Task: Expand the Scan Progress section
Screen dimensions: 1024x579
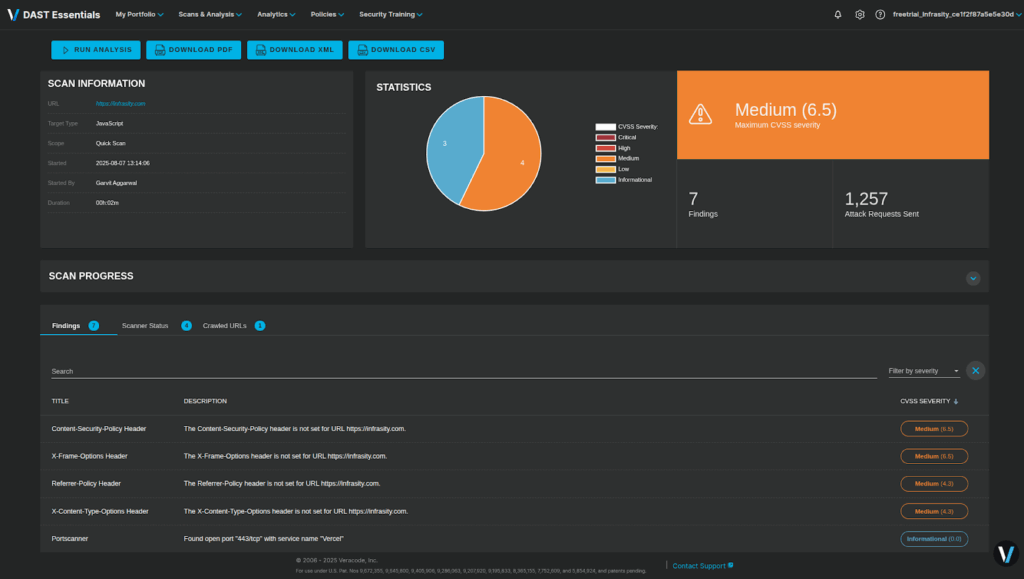Action: pyautogui.click(x=973, y=278)
